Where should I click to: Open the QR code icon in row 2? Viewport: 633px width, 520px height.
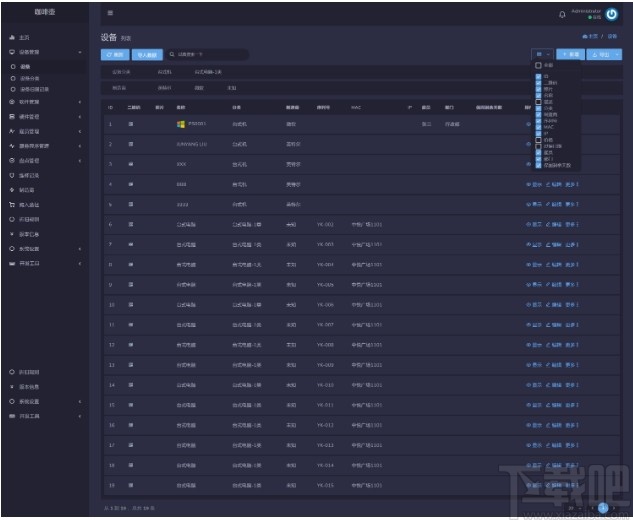(x=131, y=144)
